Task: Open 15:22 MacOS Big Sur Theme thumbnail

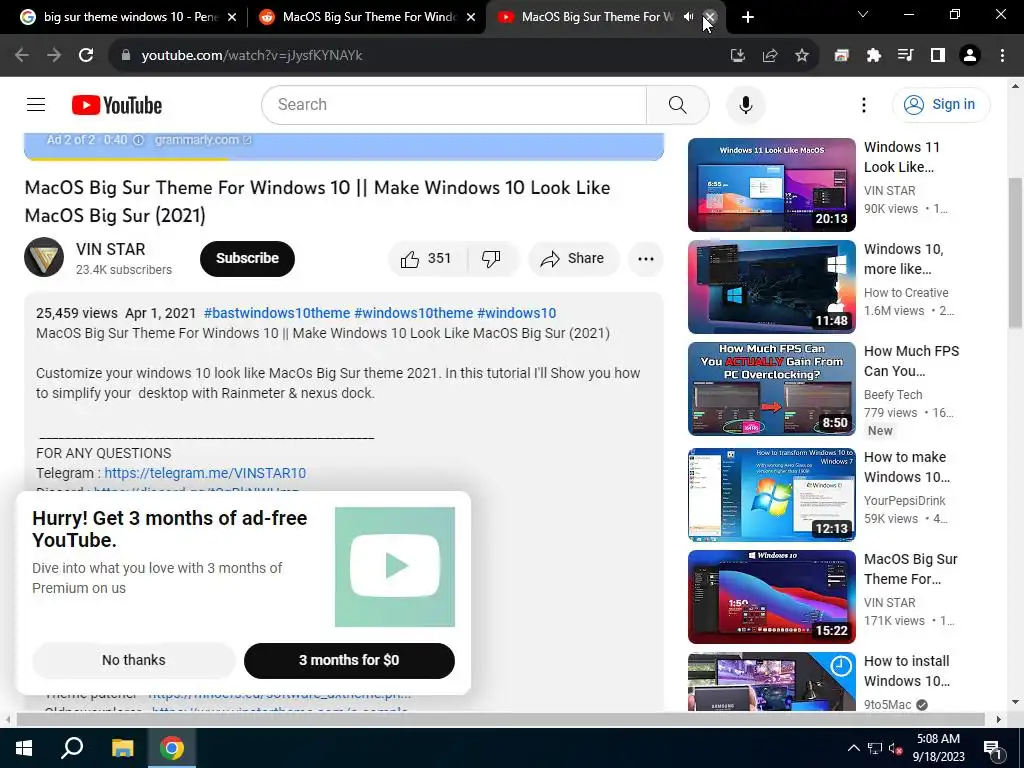Action: point(771,597)
